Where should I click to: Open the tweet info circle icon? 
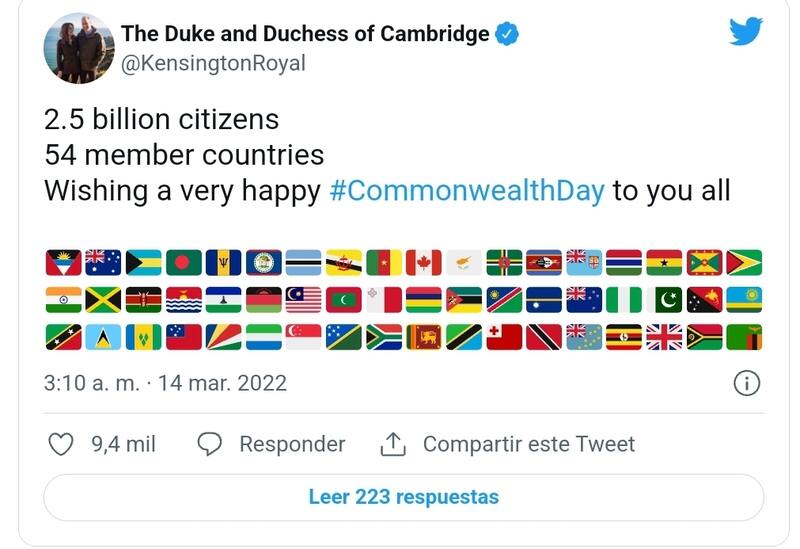pos(746,382)
